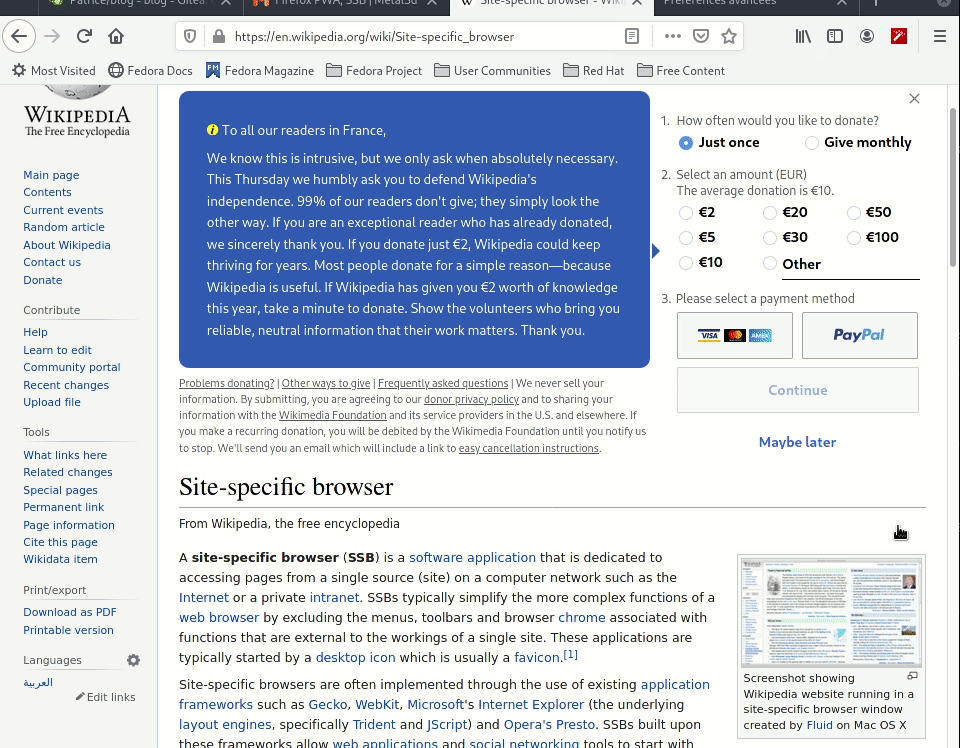This screenshot has width=960, height=748.
Task: Close the donation banner with X
Action: (x=914, y=99)
